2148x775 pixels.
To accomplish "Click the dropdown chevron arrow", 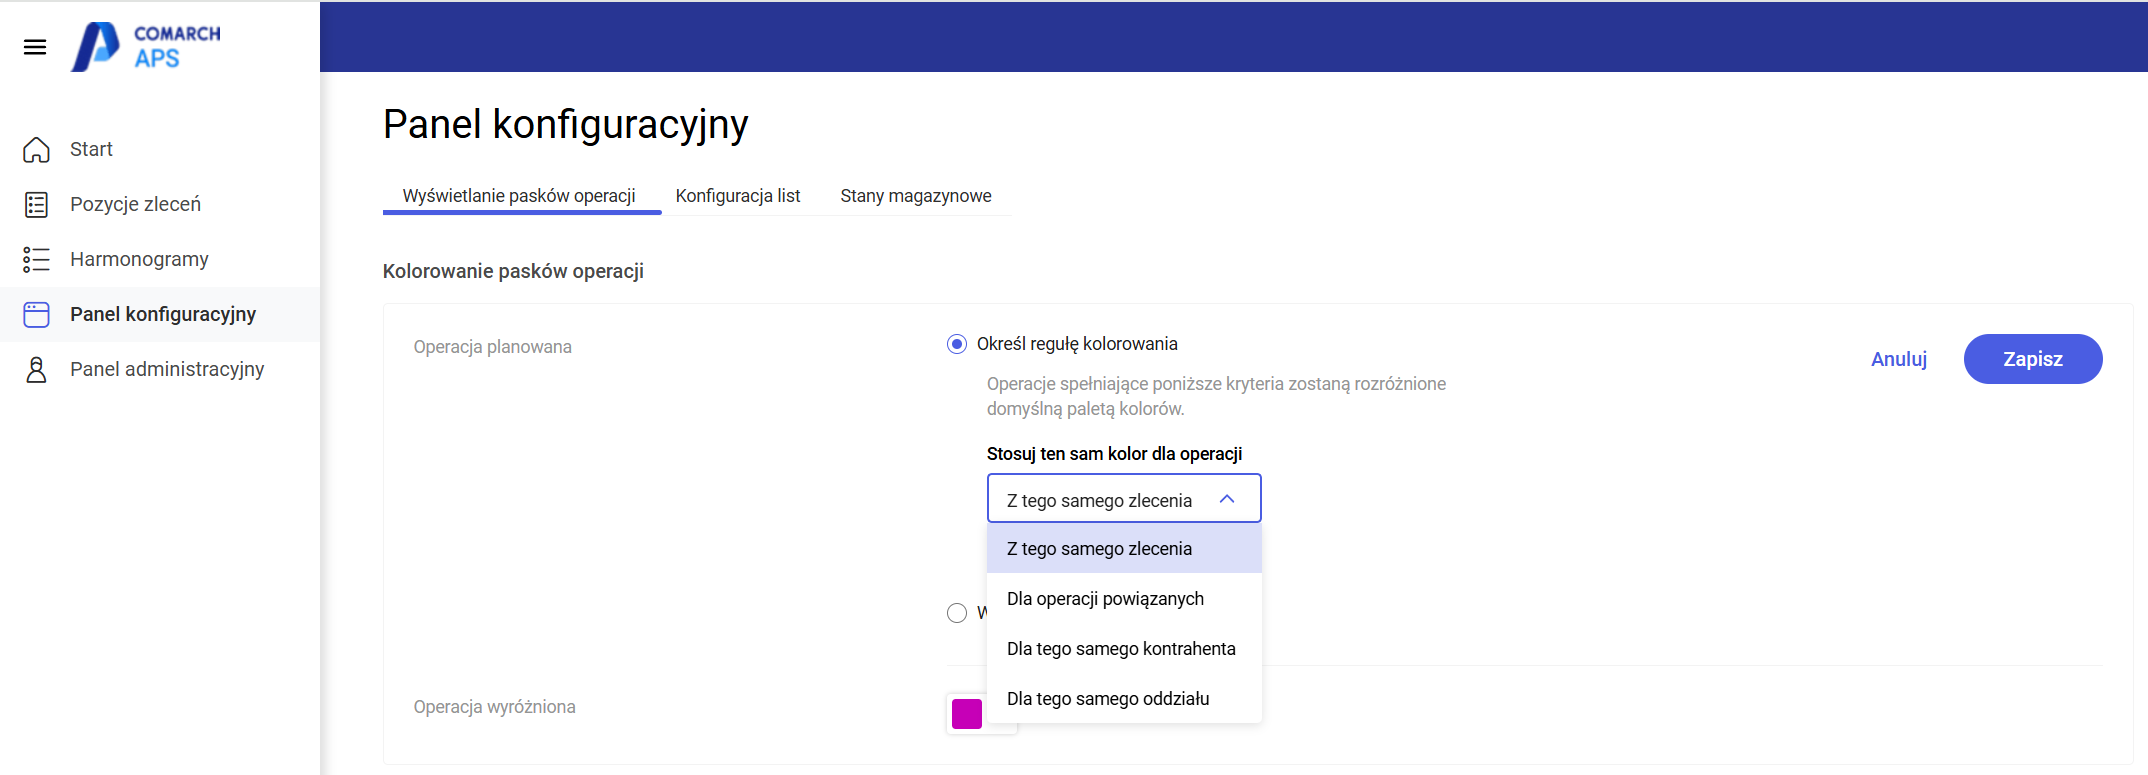I will (1227, 499).
